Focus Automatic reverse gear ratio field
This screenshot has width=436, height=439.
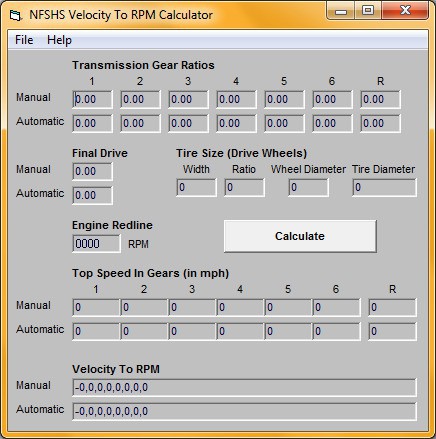[x=380, y=123]
